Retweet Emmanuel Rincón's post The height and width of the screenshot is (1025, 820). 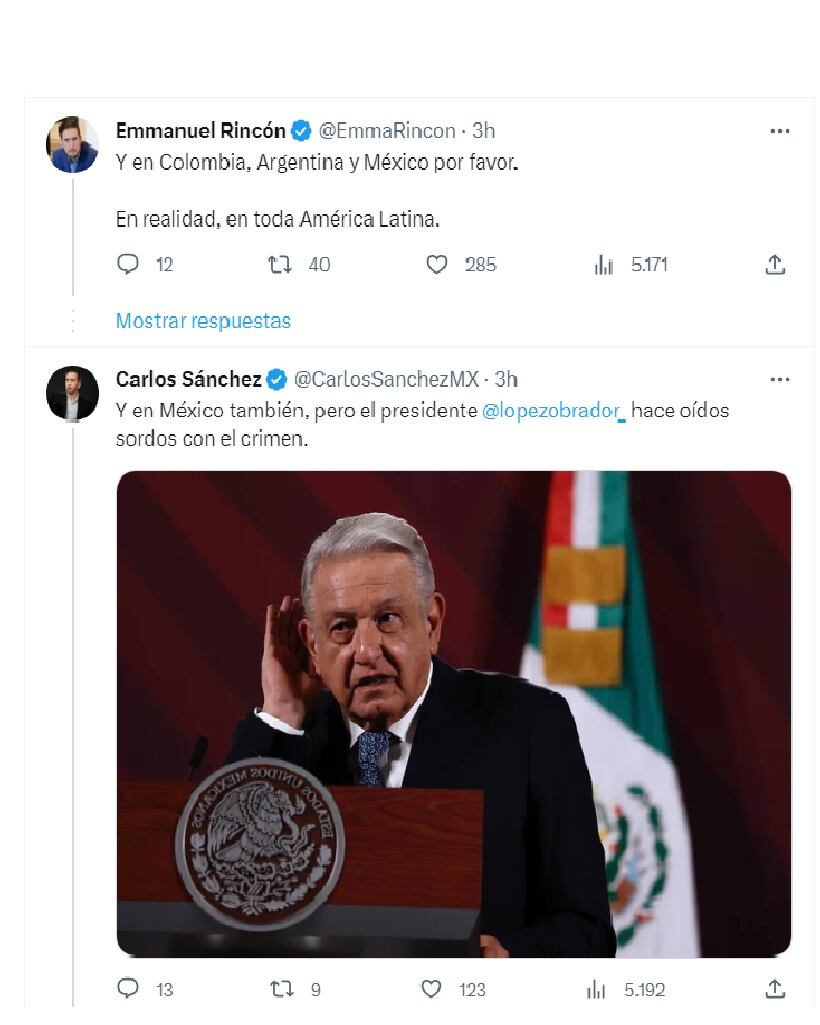(x=281, y=264)
